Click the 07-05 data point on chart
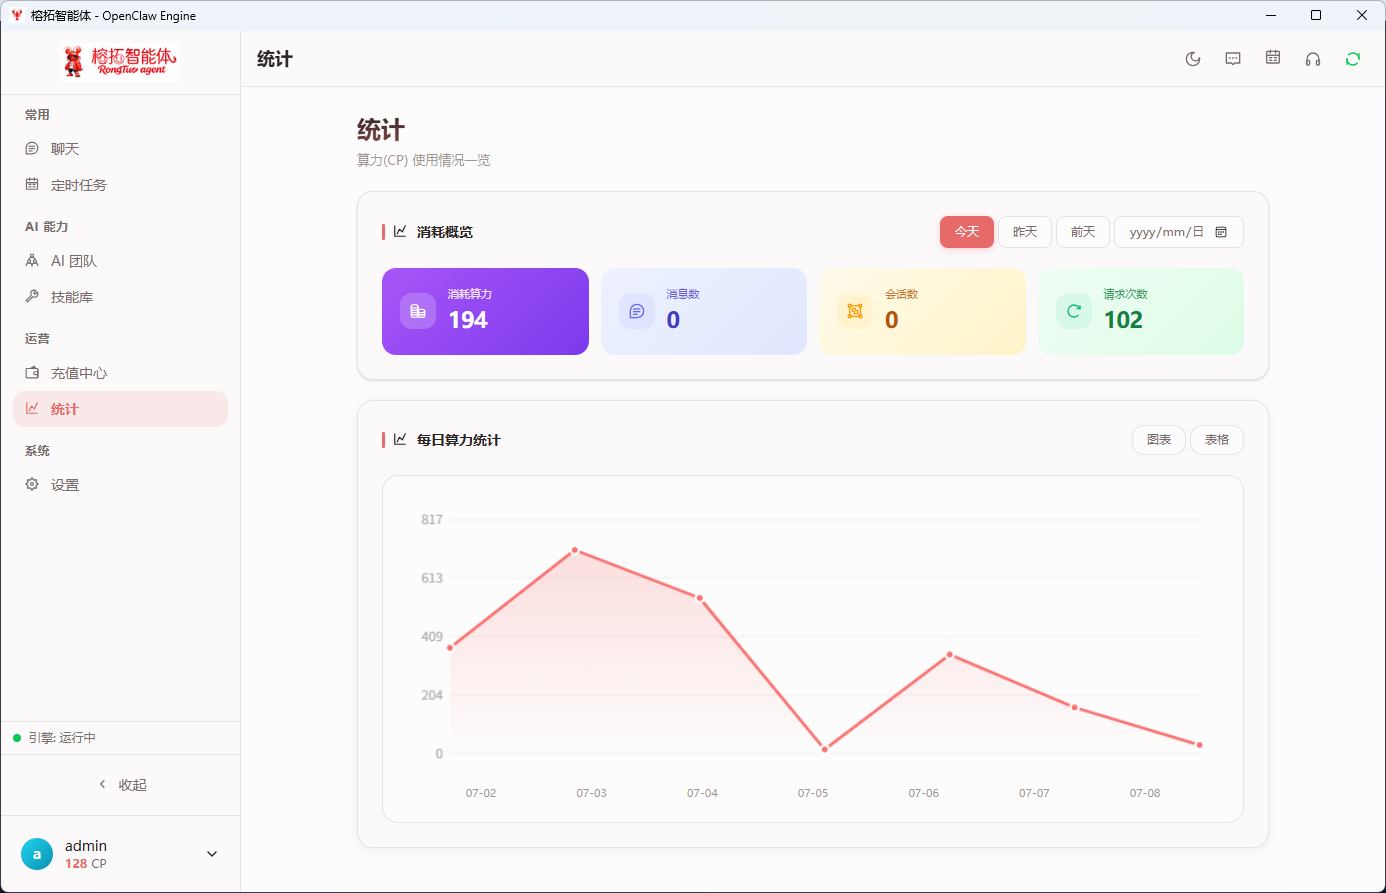 (x=825, y=749)
